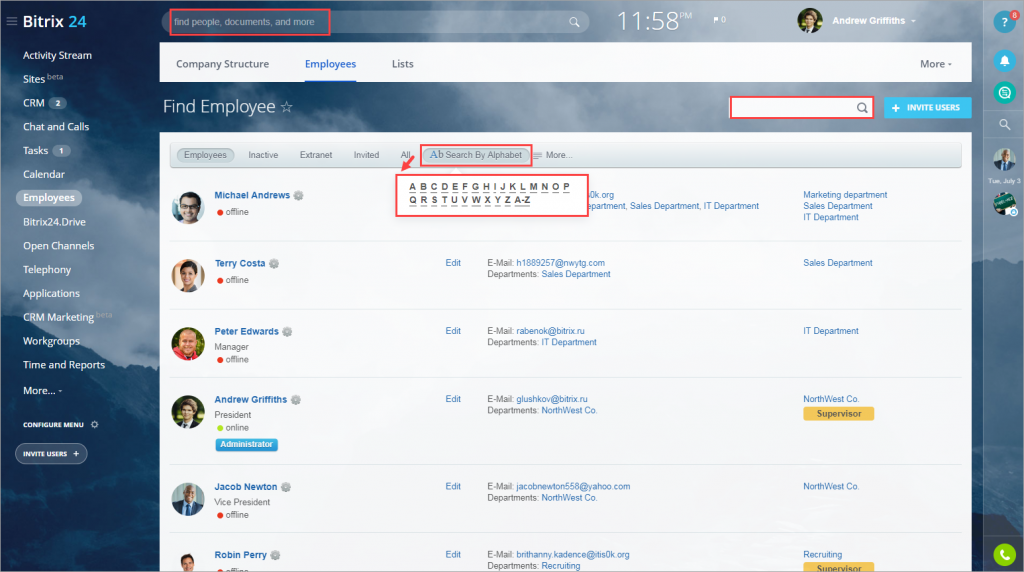Screen dimensions: 1024x572
Task: Switch to the Company Structure tab
Action: pos(223,64)
